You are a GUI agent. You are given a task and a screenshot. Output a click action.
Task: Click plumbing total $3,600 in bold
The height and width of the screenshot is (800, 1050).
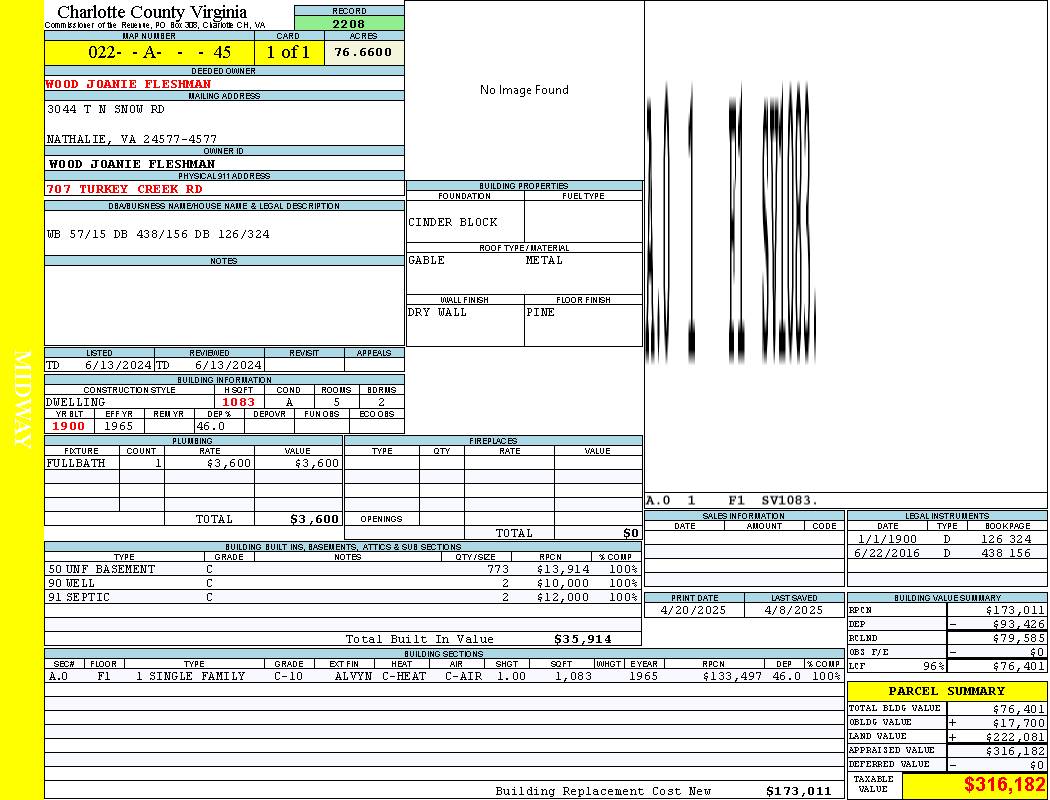point(314,519)
